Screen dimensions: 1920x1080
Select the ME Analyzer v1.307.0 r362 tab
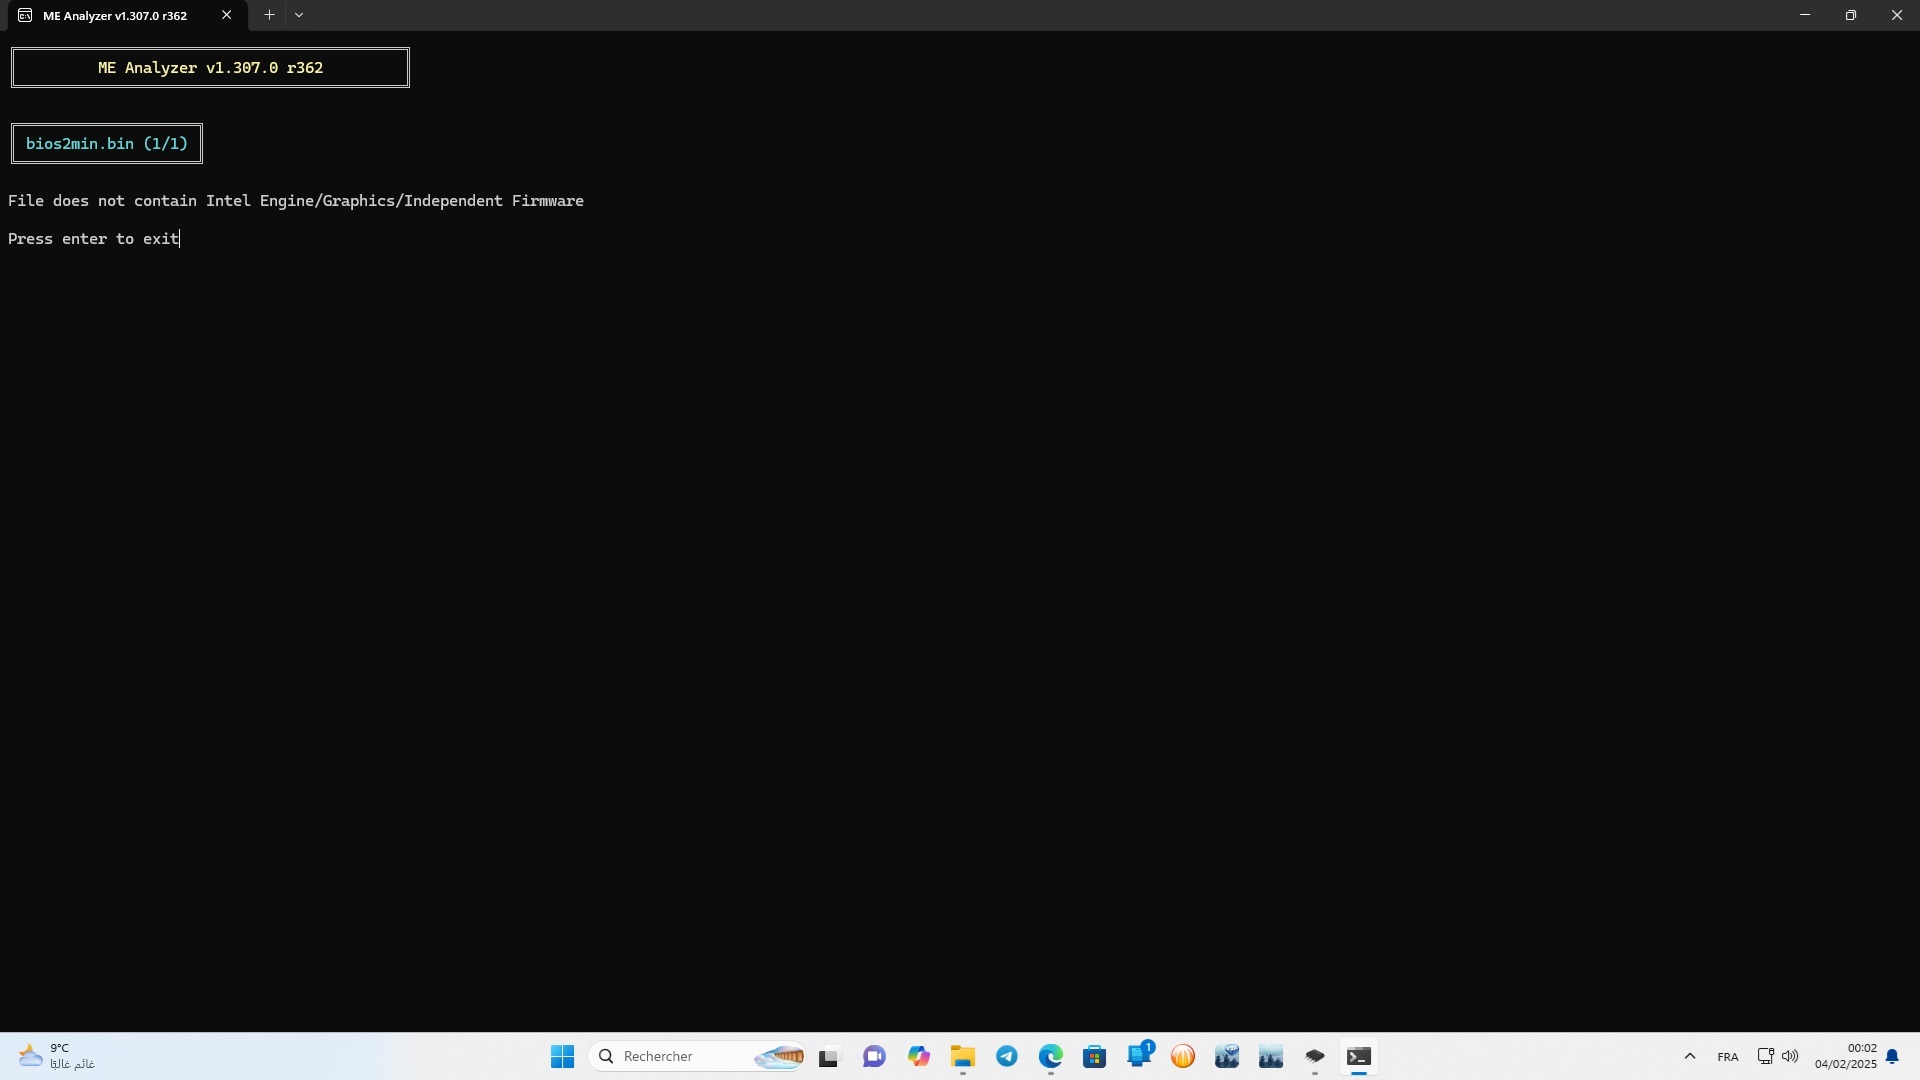click(115, 16)
